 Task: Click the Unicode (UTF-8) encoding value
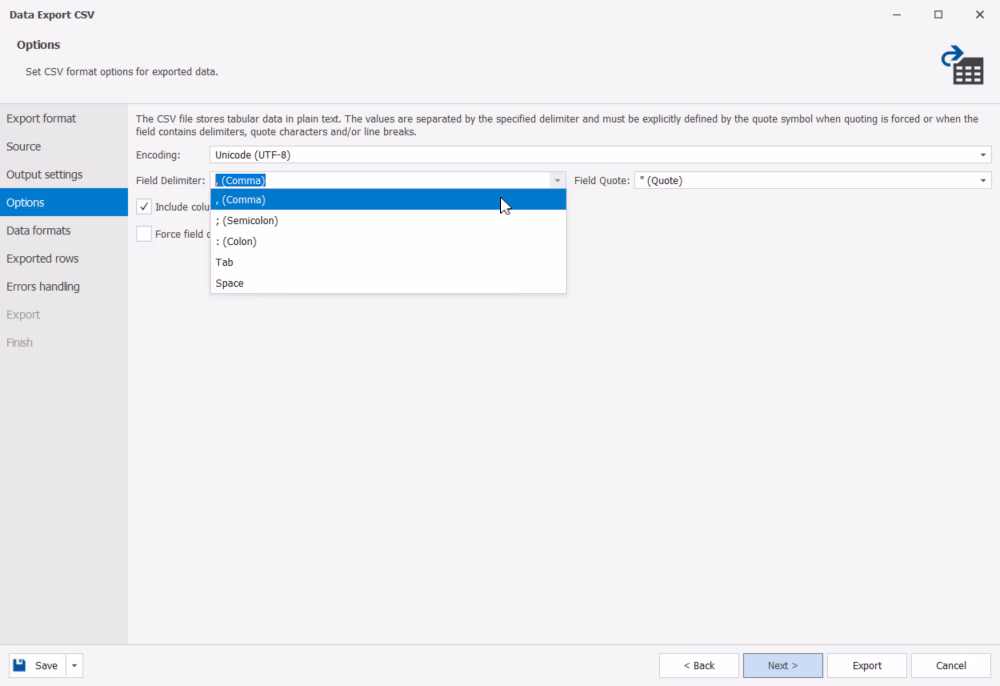(253, 155)
